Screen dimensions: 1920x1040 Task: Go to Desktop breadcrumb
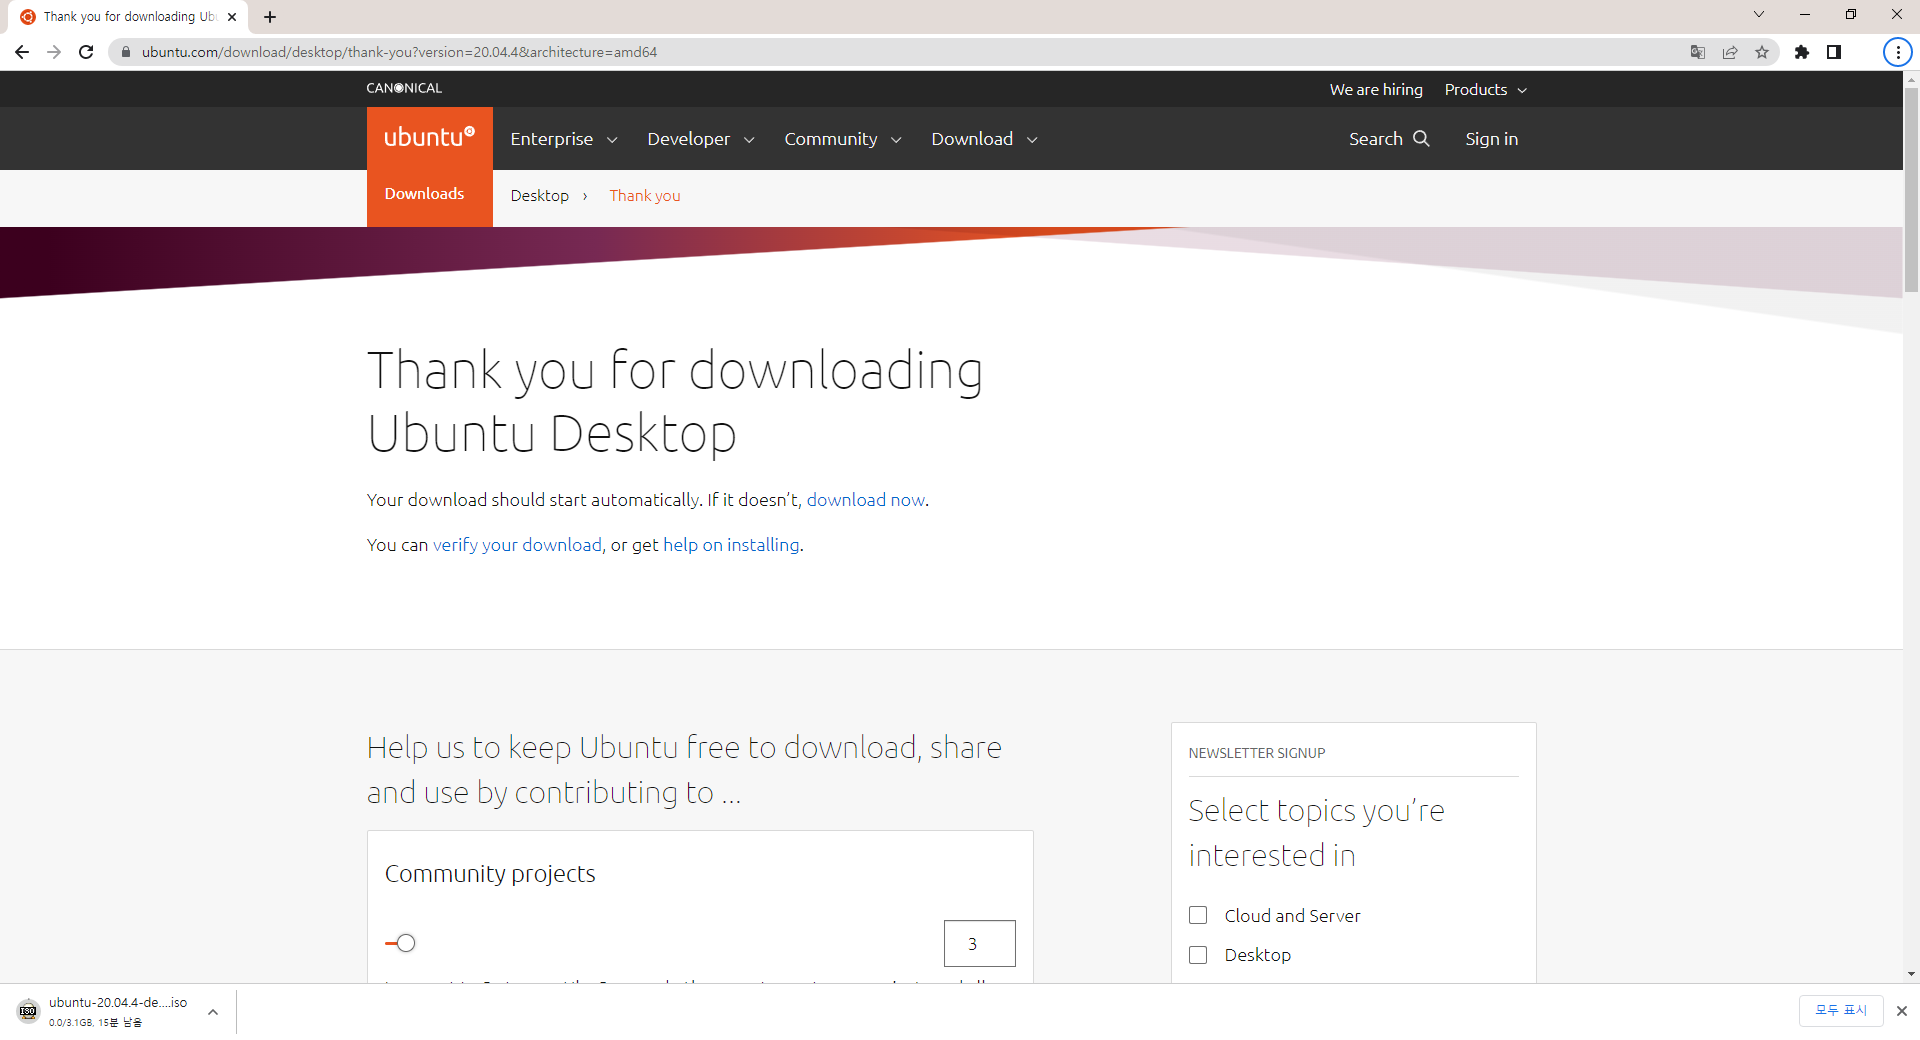coord(540,196)
